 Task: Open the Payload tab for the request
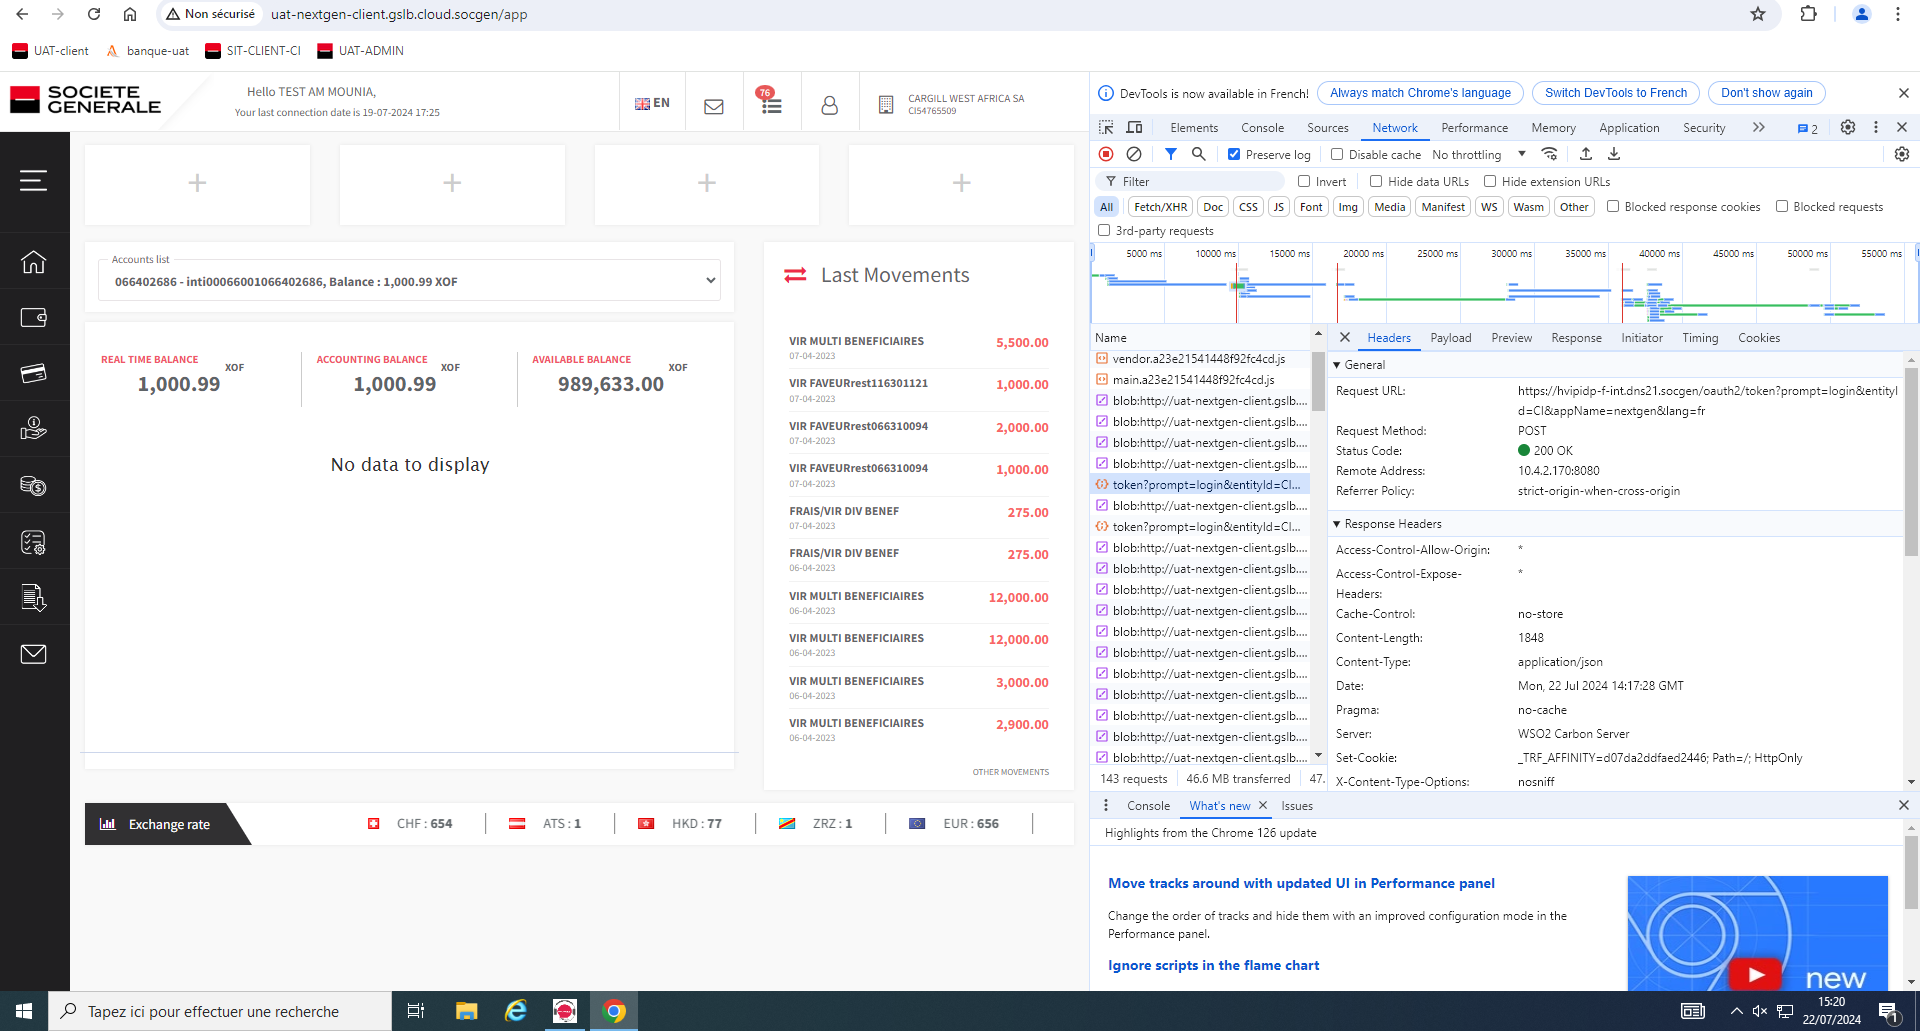1450,338
